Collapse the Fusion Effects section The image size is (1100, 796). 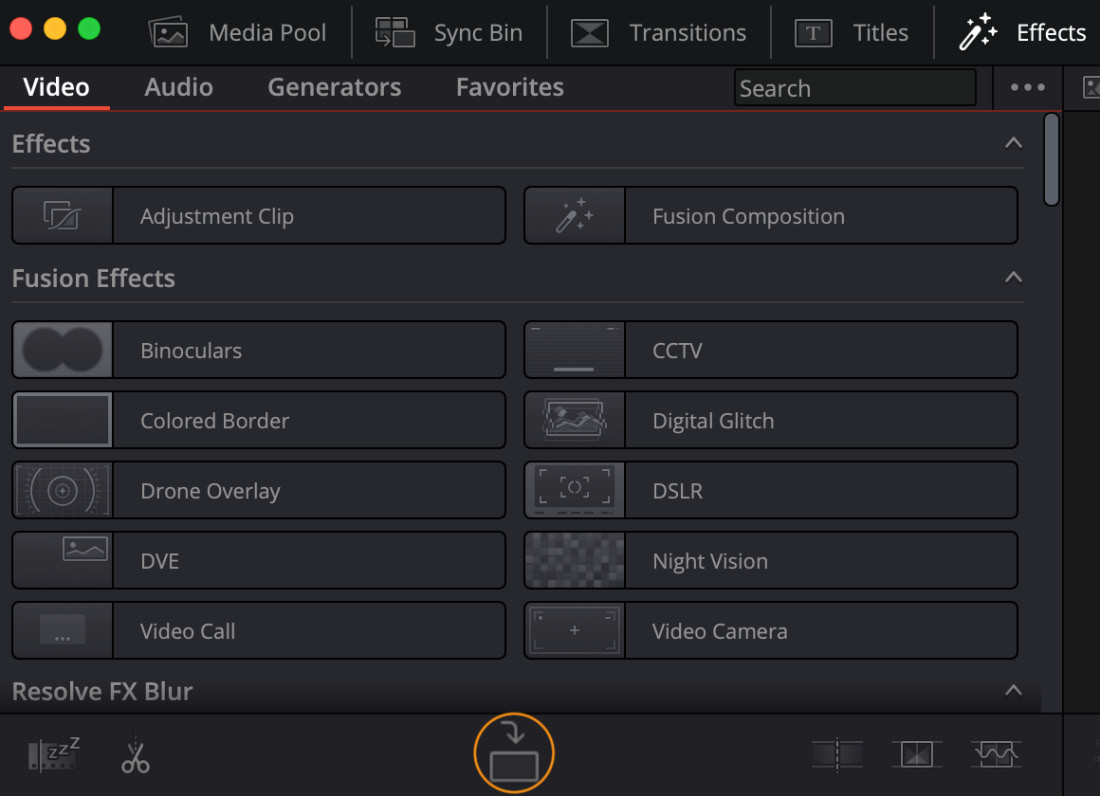[x=1013, y=278]
